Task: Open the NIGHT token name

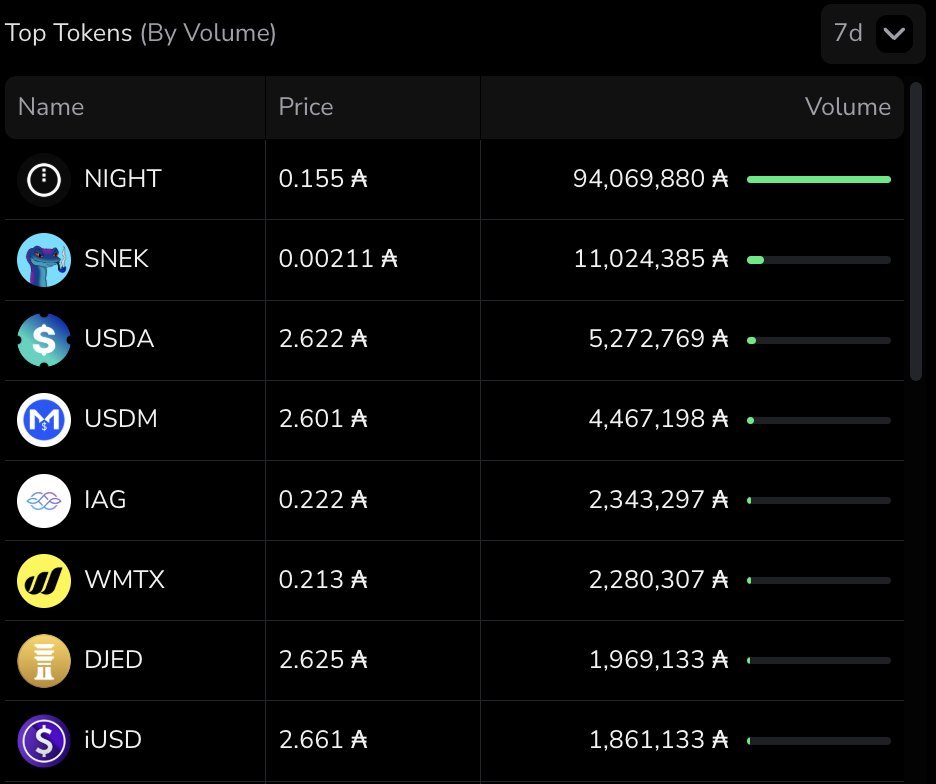Action: coord(123,179)
